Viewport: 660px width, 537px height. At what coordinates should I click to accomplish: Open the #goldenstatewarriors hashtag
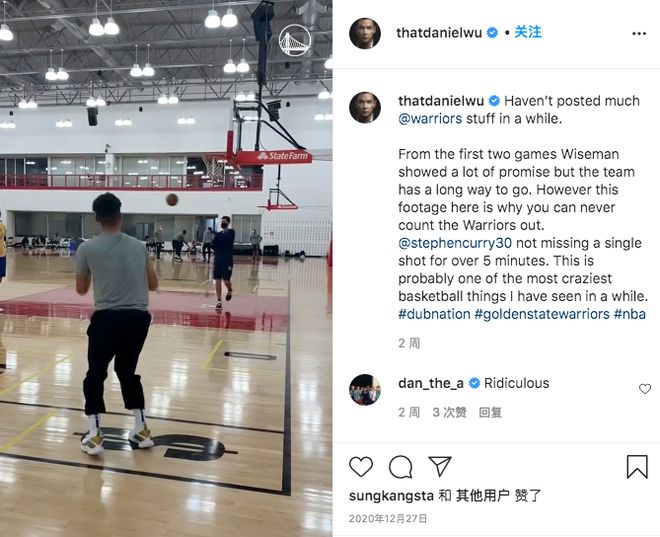coord(542,314)
